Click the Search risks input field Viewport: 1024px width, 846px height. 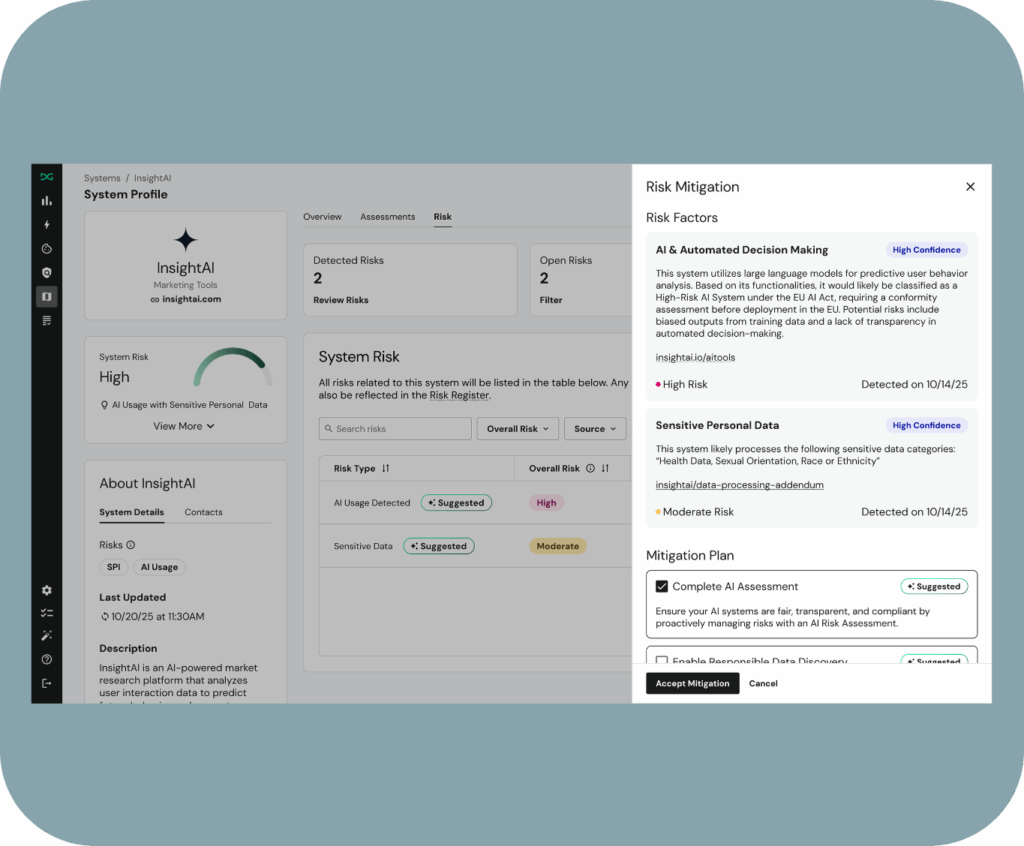point(395,429)
